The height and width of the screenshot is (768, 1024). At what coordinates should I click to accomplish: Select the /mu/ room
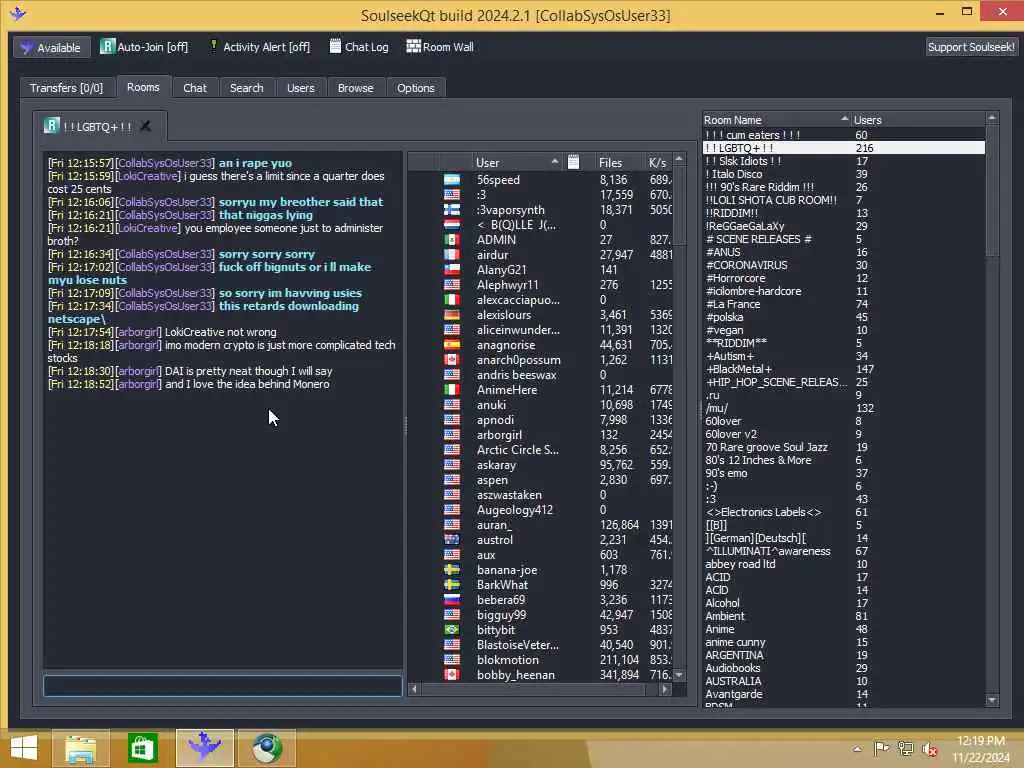(844, 408)
